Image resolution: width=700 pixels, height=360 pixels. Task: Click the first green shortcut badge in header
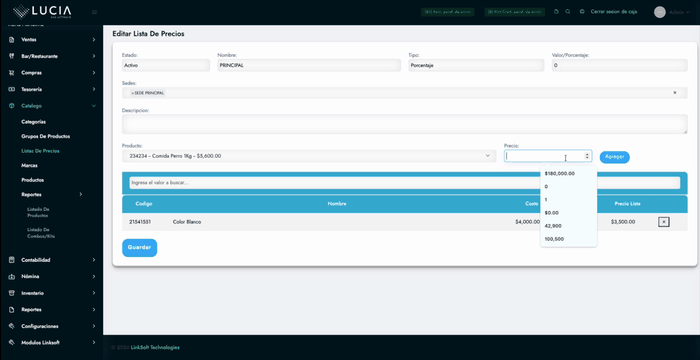(x=447, y=12)
